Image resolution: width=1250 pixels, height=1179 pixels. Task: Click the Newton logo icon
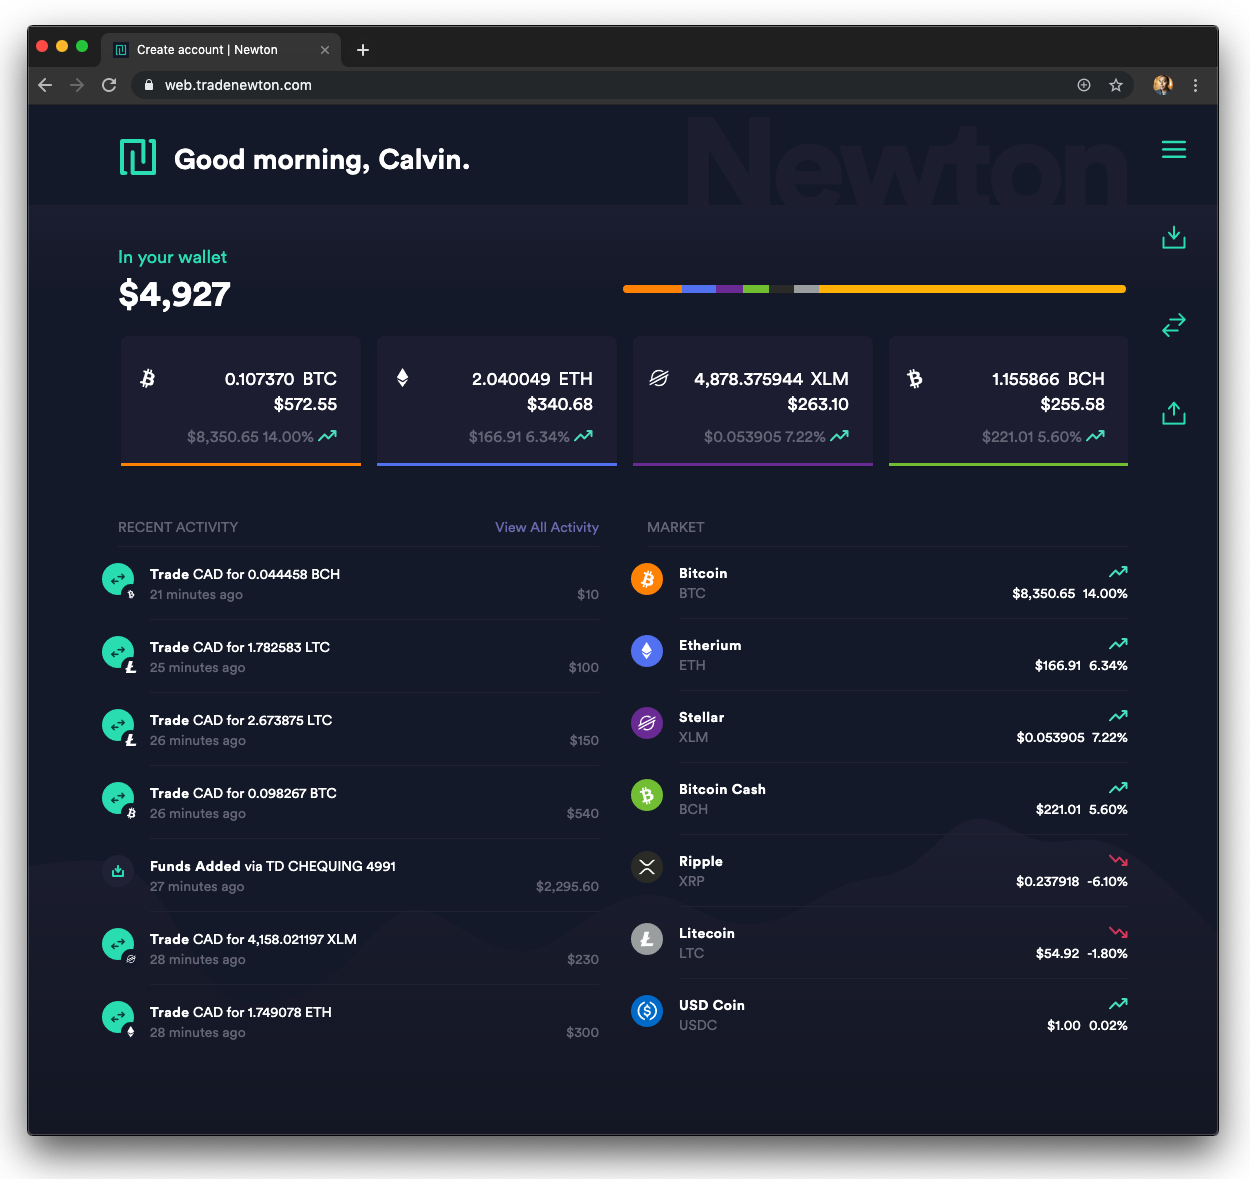(138, 157)
